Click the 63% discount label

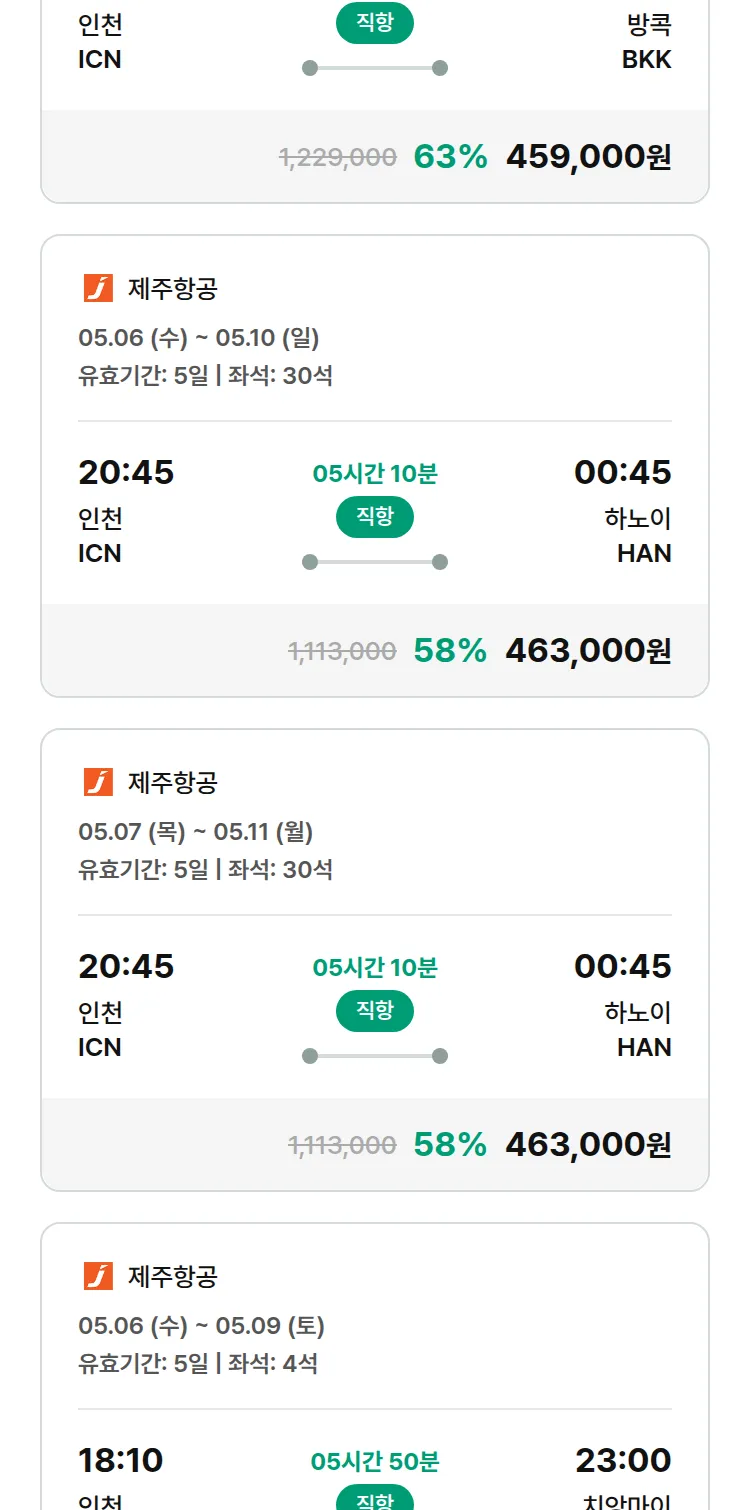point(450,157)
